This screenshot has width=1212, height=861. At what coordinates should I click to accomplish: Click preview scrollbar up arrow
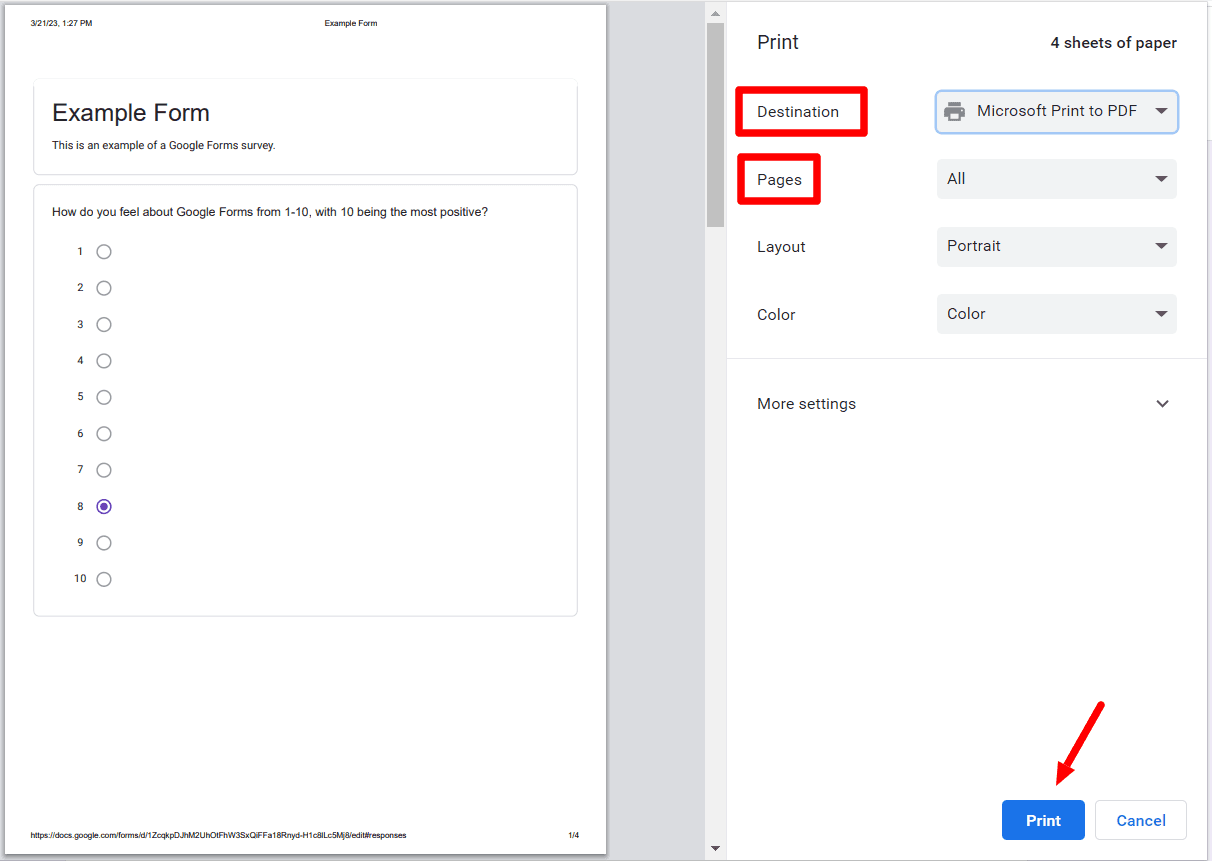pos(715,13)
